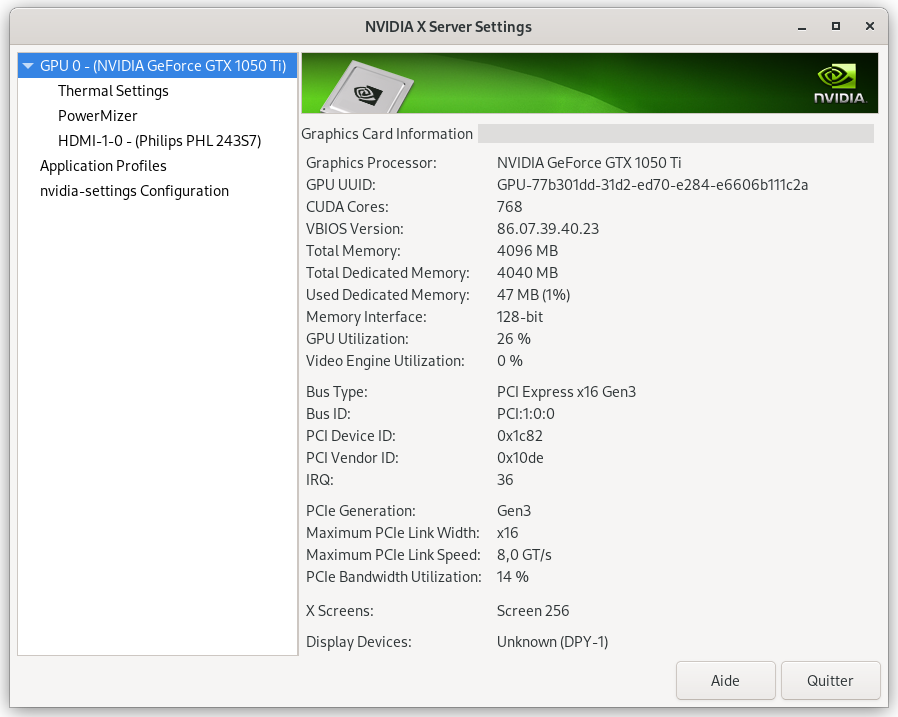
Task: Minimize the NVIDIA X Server Settings window
Action: tap(802, 27)
